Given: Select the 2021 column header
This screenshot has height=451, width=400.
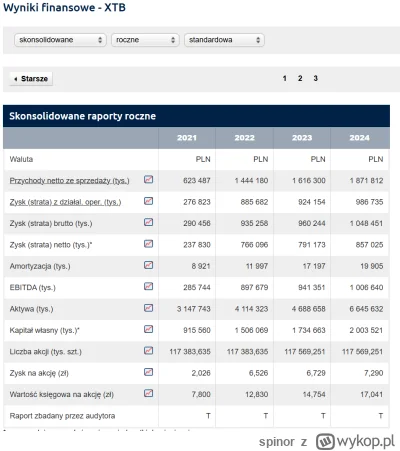Looking at the screenshot, I should tap(187, 138).
